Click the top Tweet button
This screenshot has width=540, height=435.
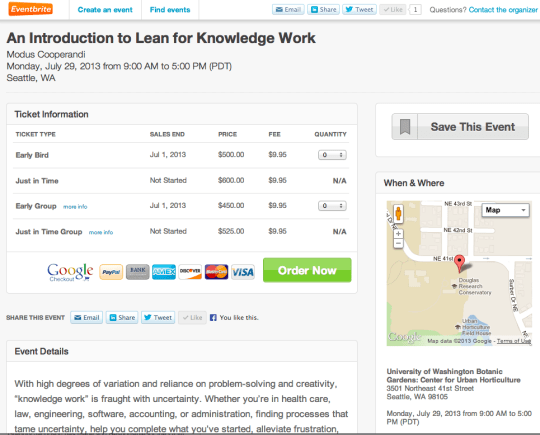pyautogui.click(x=359, y=10)
